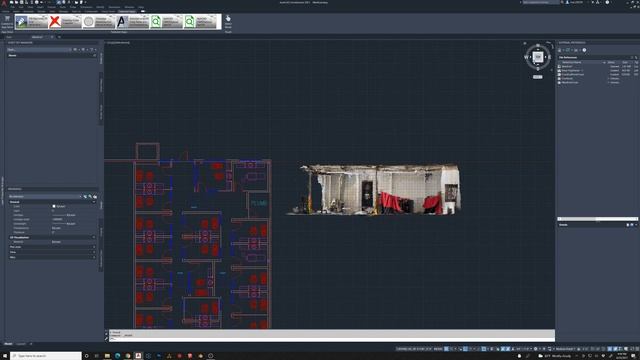Screen dimensions: 640x360
Task: Open the Sheet Set Manager Open dropdown
Action: click(39, 50)
